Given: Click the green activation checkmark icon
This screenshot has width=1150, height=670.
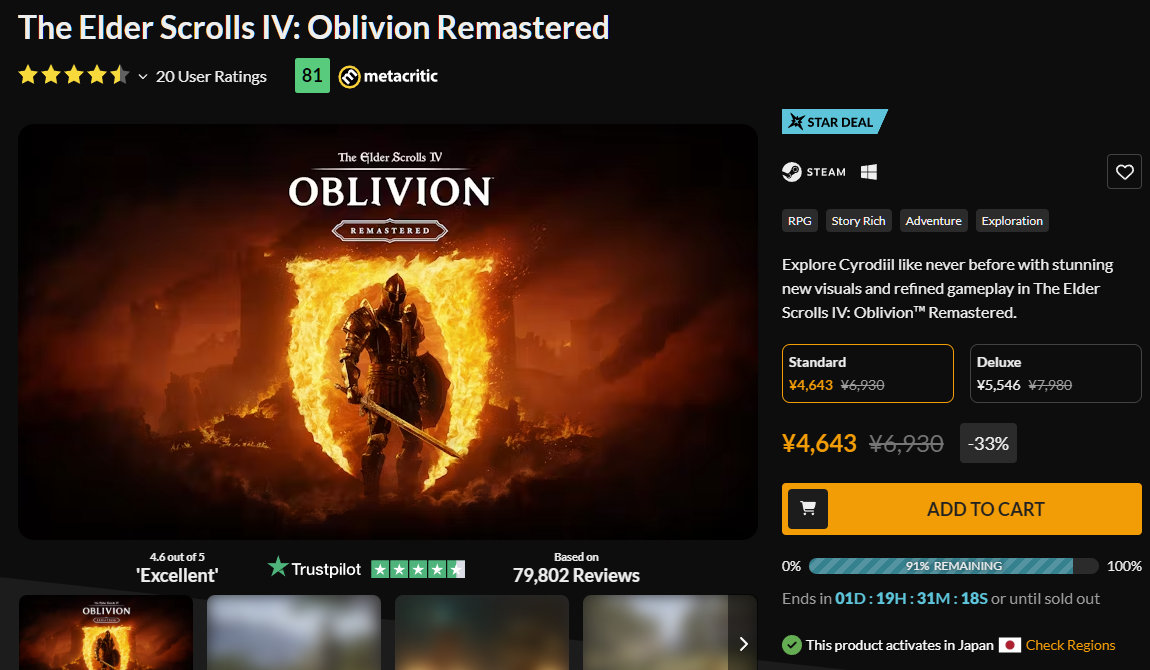Looking at the screenshot, I should pyautogui.click(x=791, y=645).
